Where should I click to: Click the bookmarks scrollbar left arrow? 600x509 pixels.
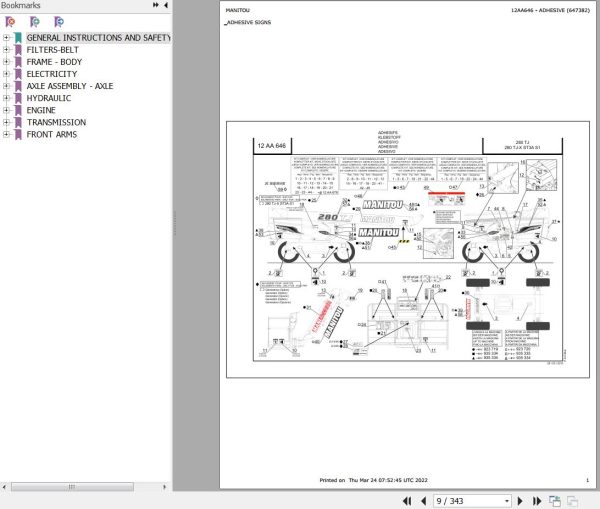[4, 487]
